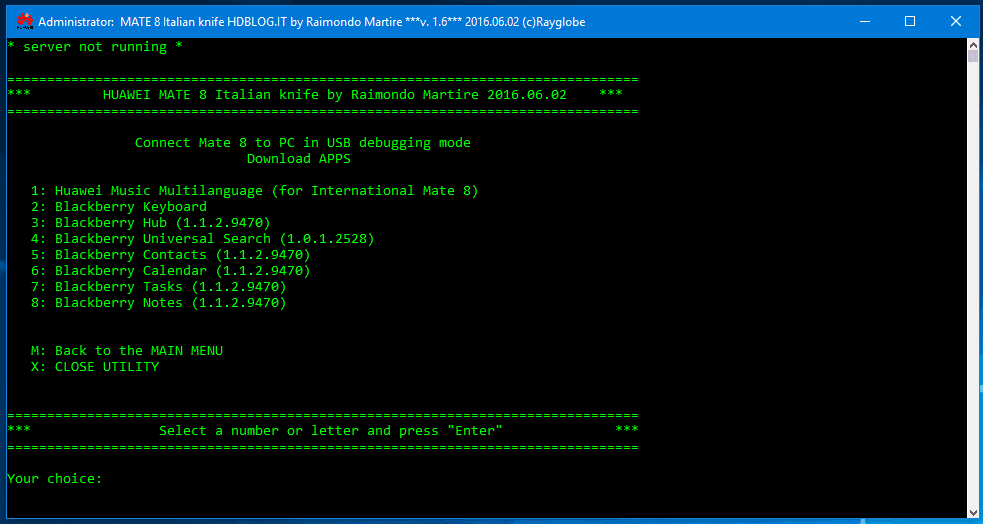
Task: Click 'Connect Mate 8 to PC in USB debugging mode'
Action: point(303,143)
